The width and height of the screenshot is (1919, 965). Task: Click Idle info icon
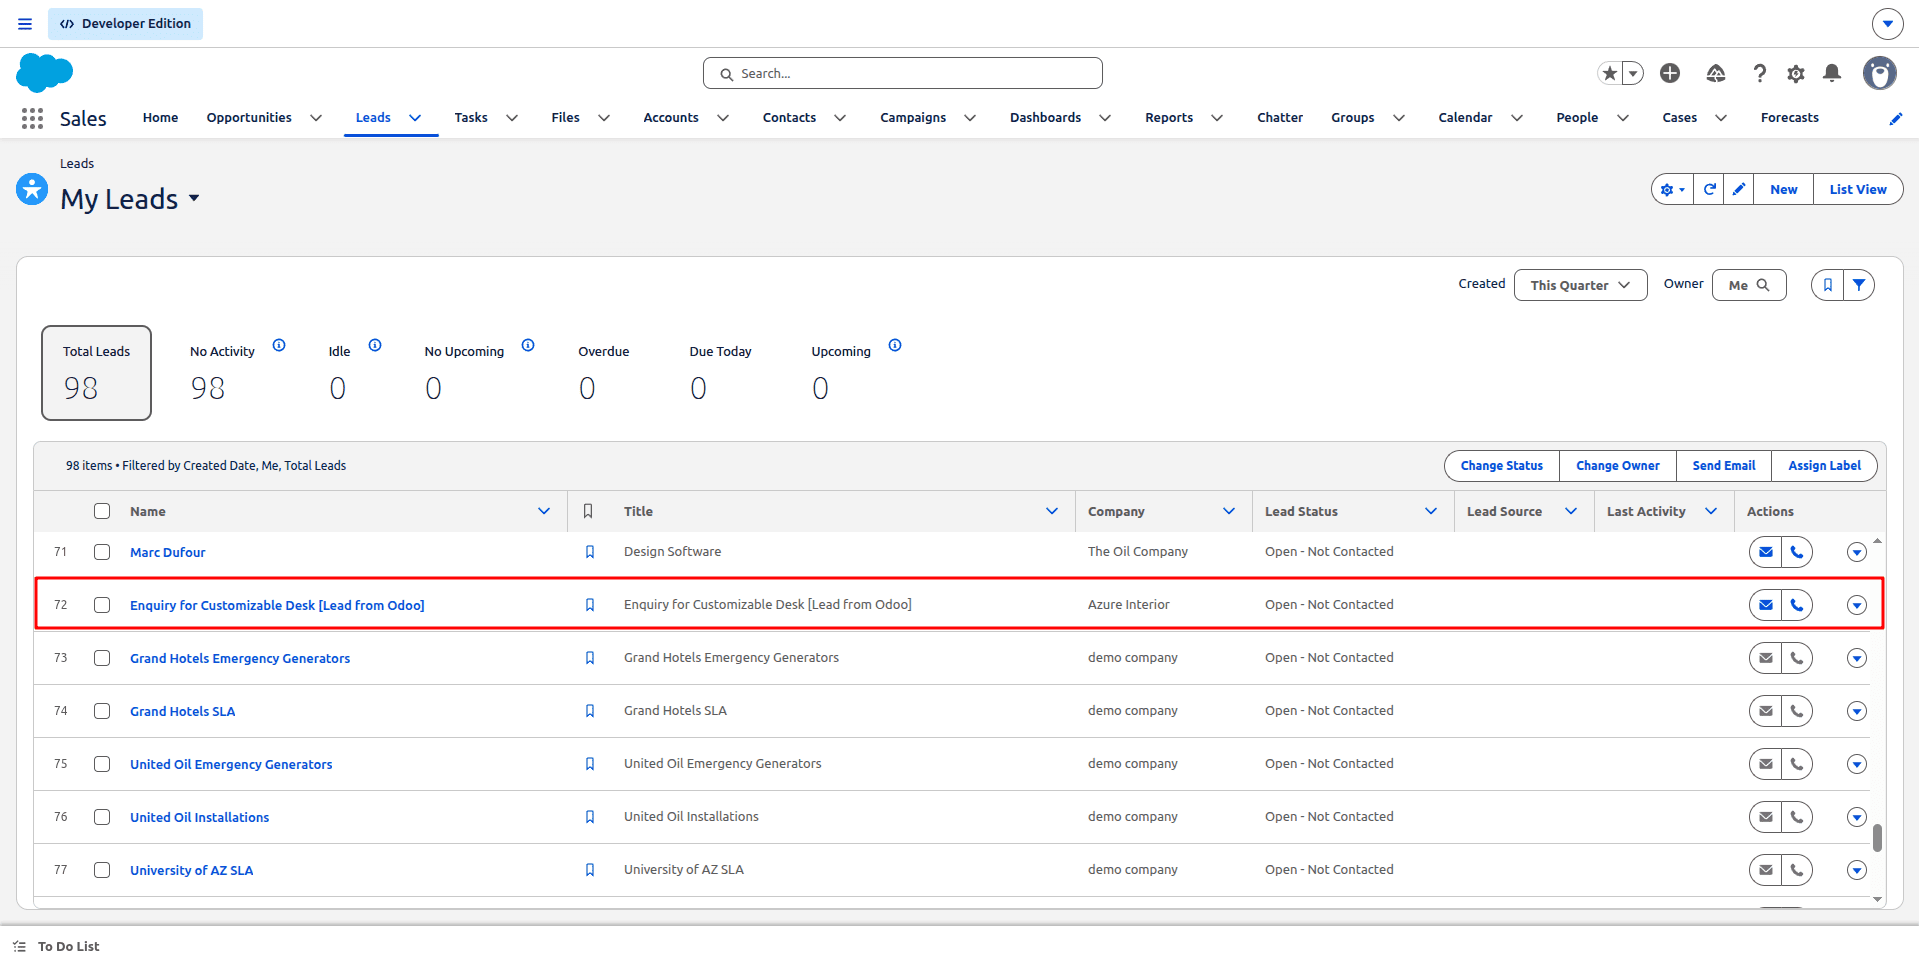(x=375, y=345)
